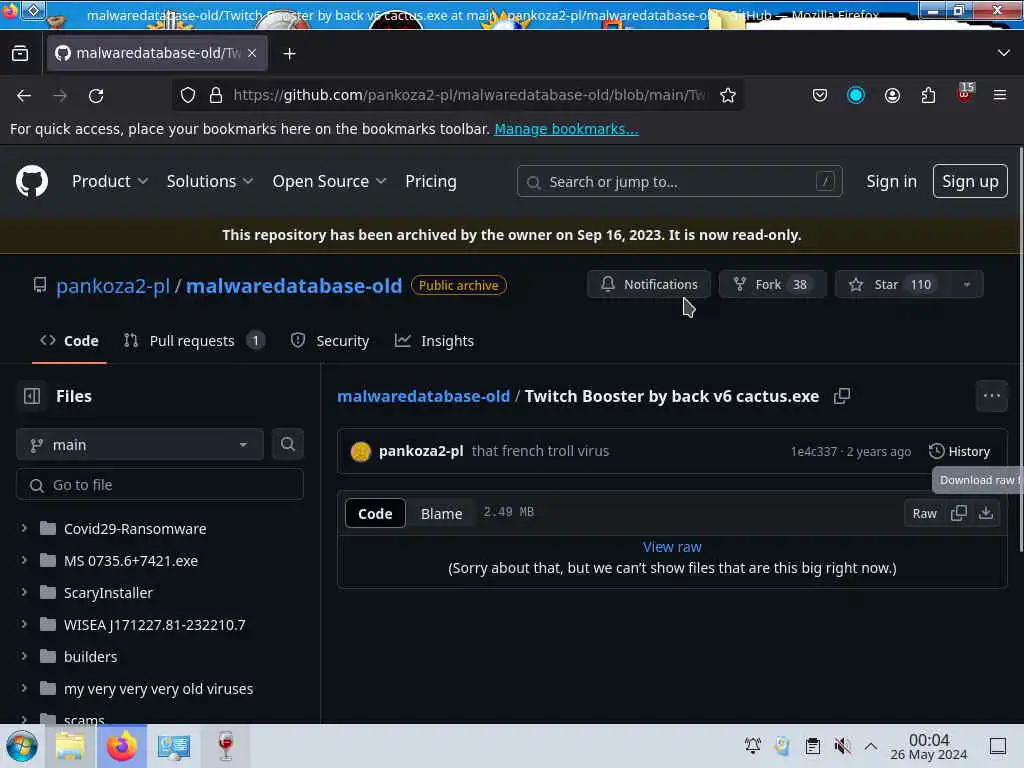Click the muted volume tray icon
Image resolution: width=1024 pixels, height=768 pixels.
842,746
